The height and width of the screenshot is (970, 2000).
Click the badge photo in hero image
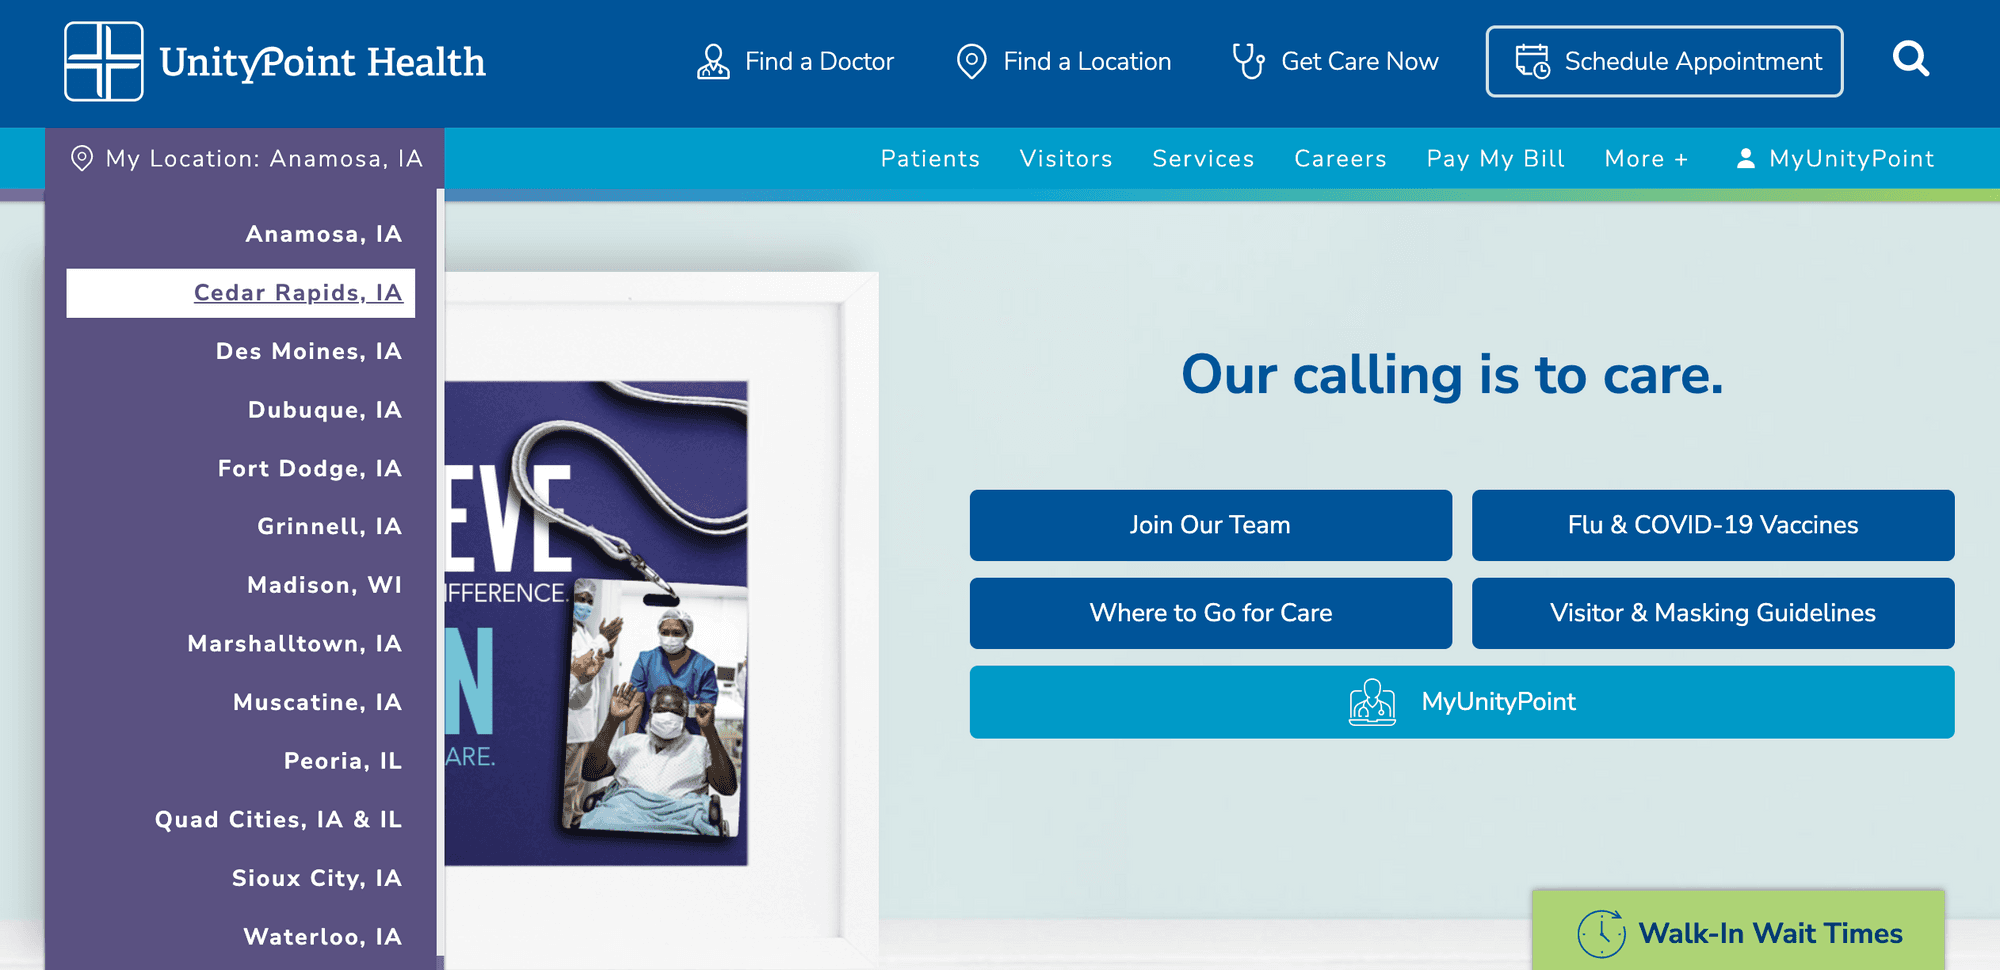[x=655, y=710]
